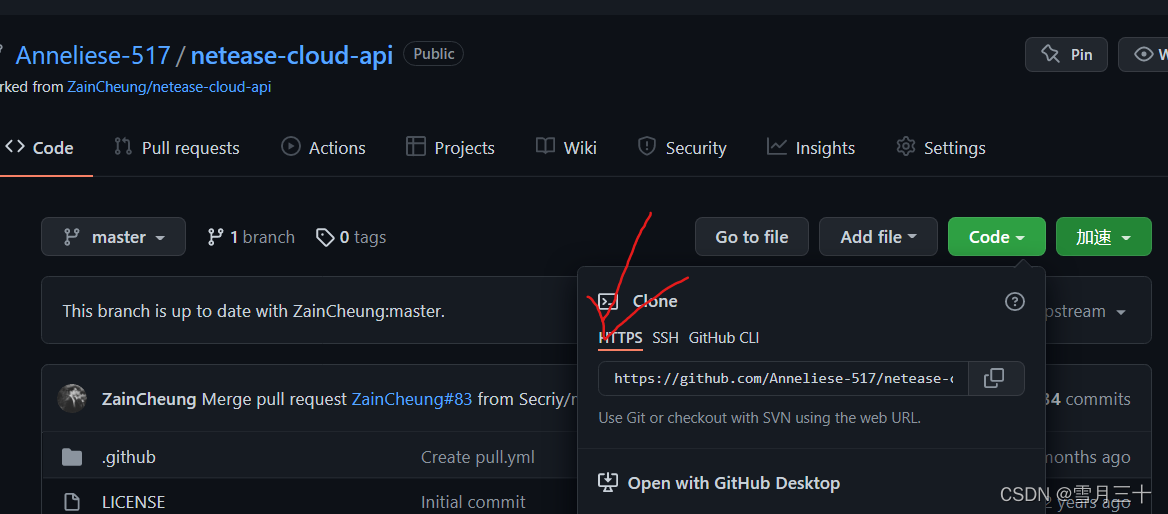Click the terminal icon beside Clone
1168x514 pixels.
(609, 301)
